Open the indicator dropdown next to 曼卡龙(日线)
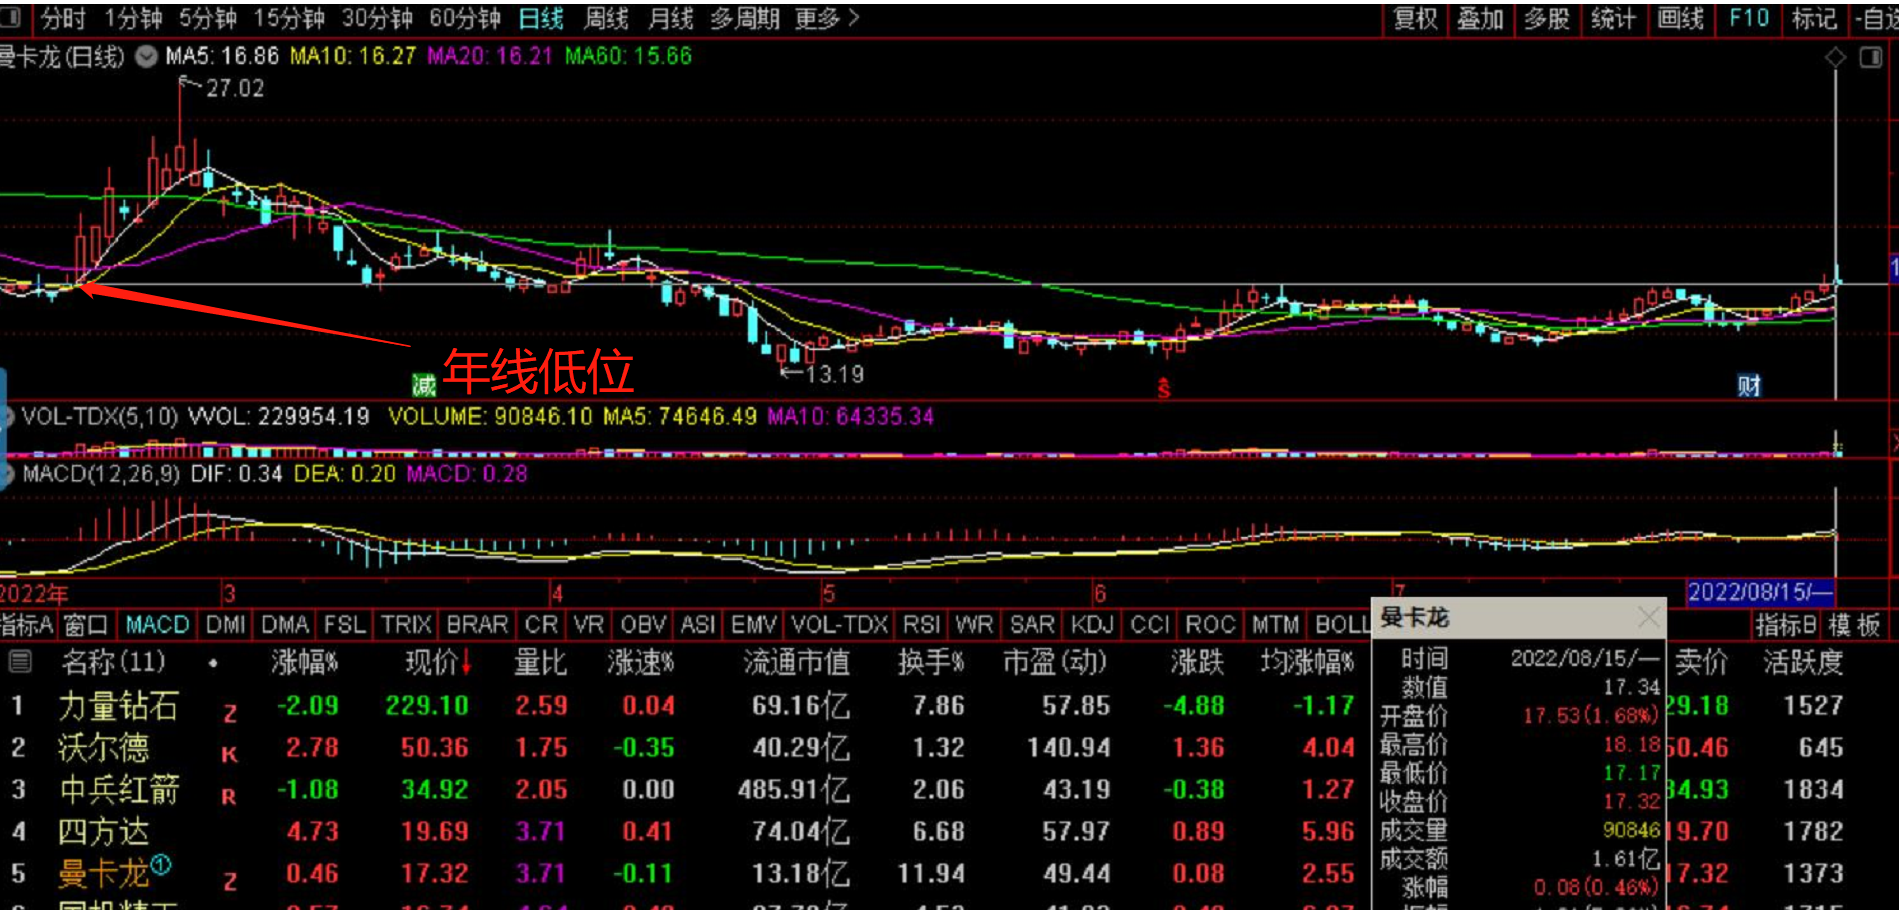 (x=146, y=57)
